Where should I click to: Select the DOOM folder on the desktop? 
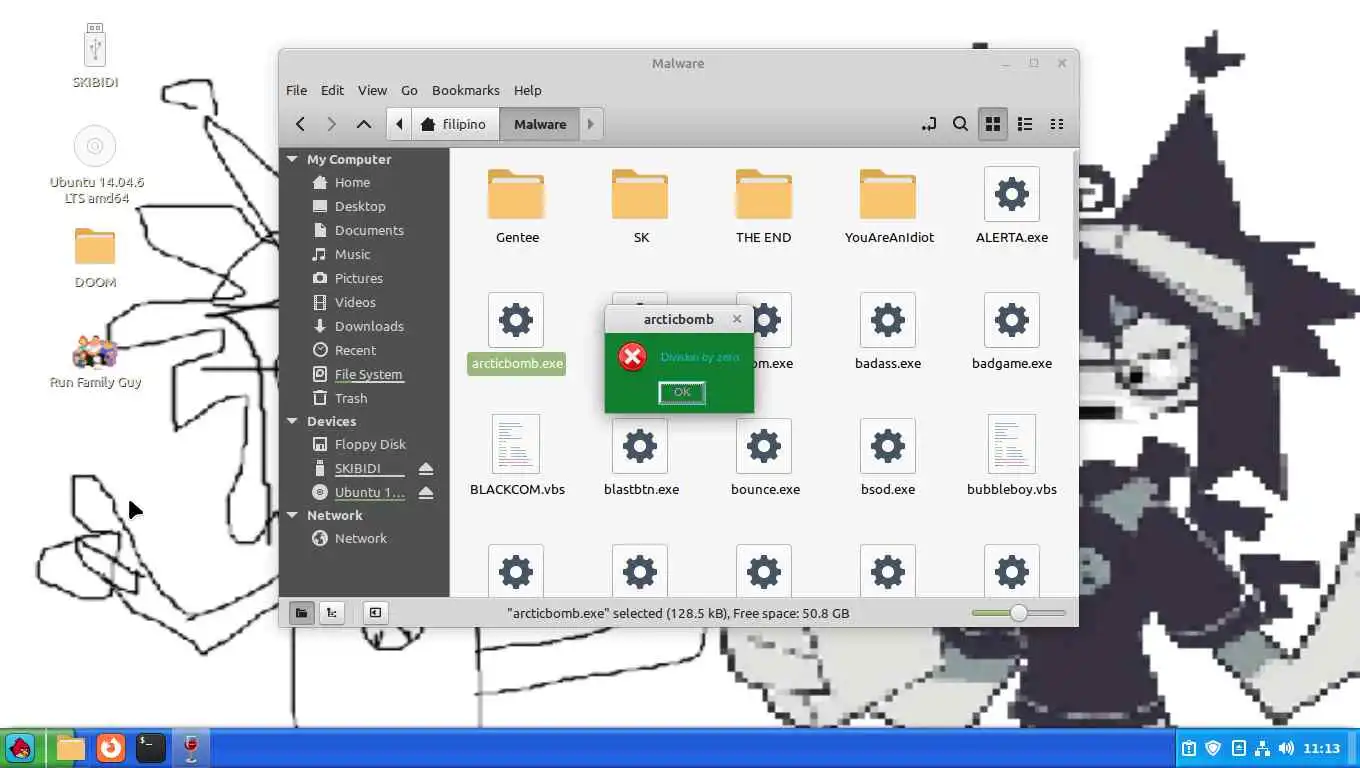[95, 258]
